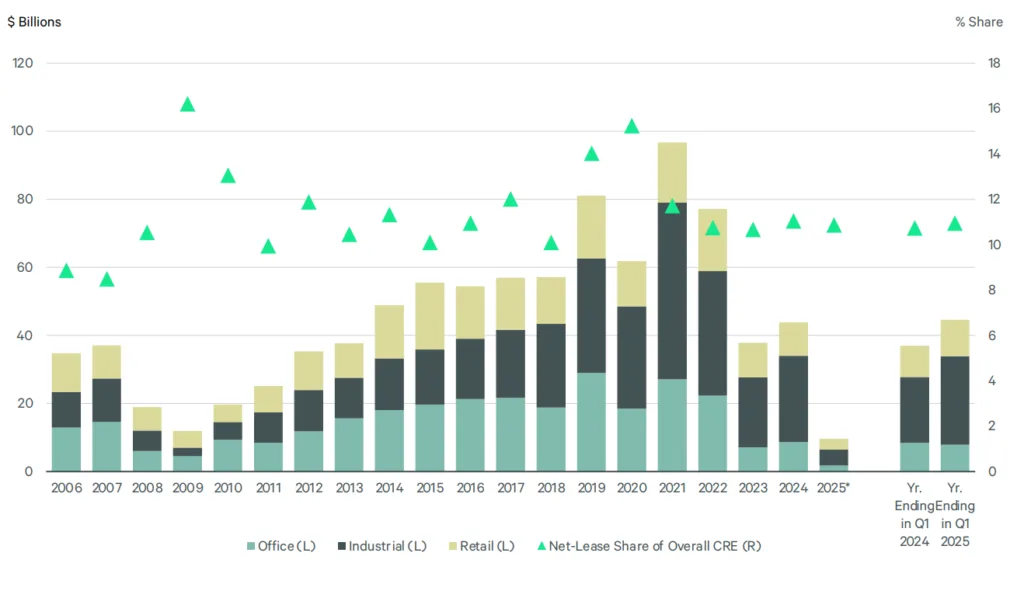Click the Industrial (L) legend square
The image size is (1024, 591).
coord(340,546)
